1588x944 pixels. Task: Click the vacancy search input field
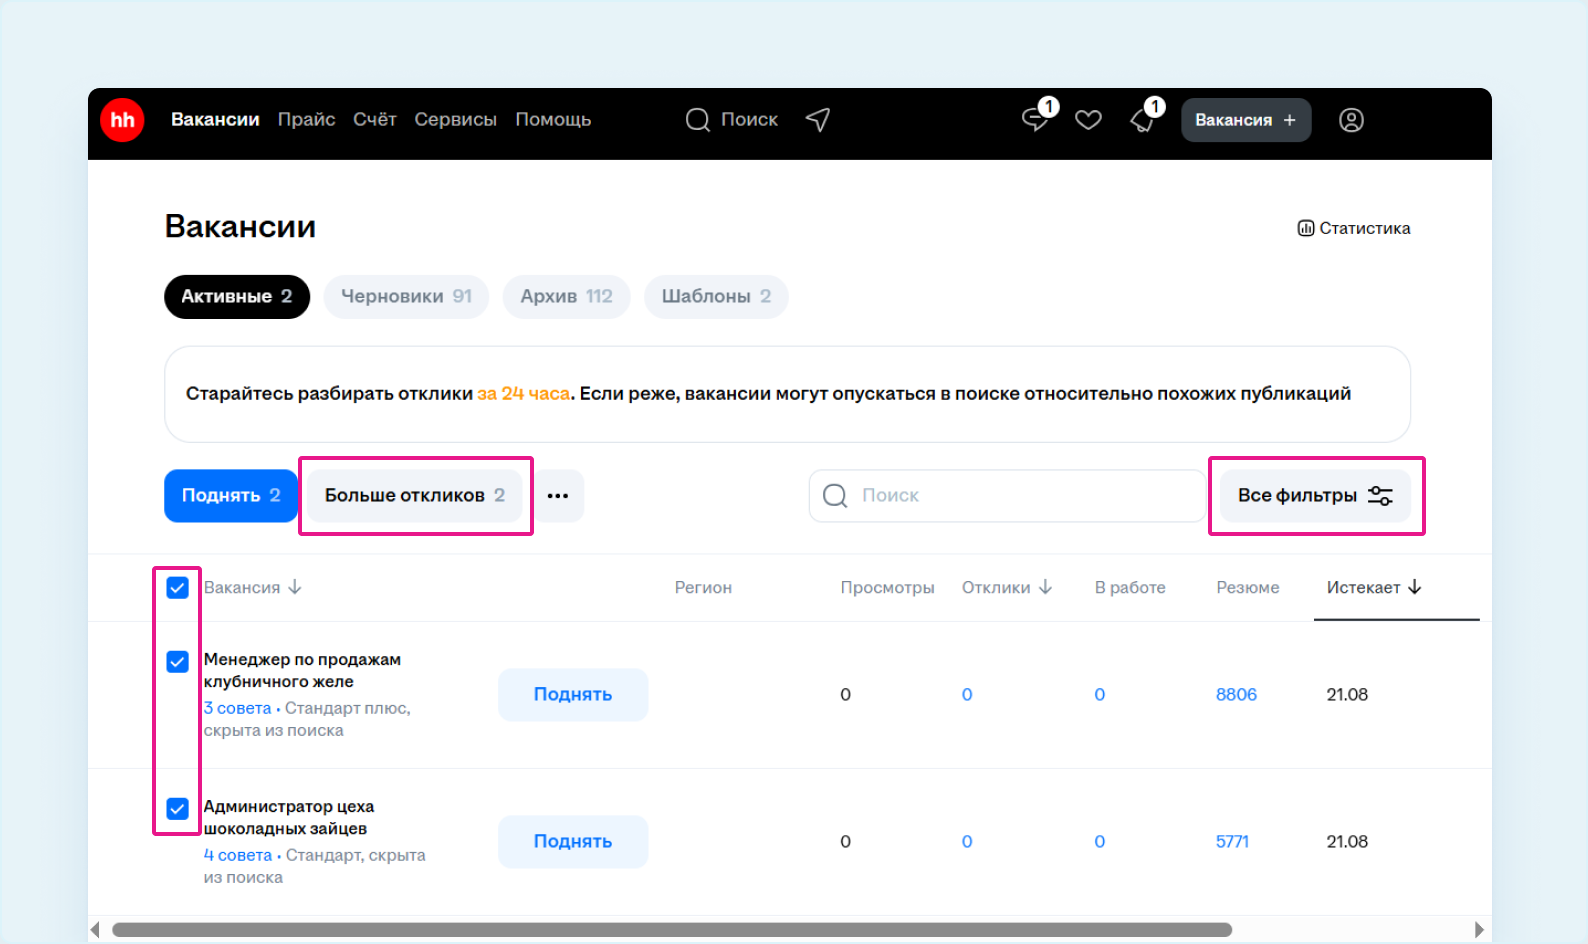pyautogui.click(x=1008, y=496)
